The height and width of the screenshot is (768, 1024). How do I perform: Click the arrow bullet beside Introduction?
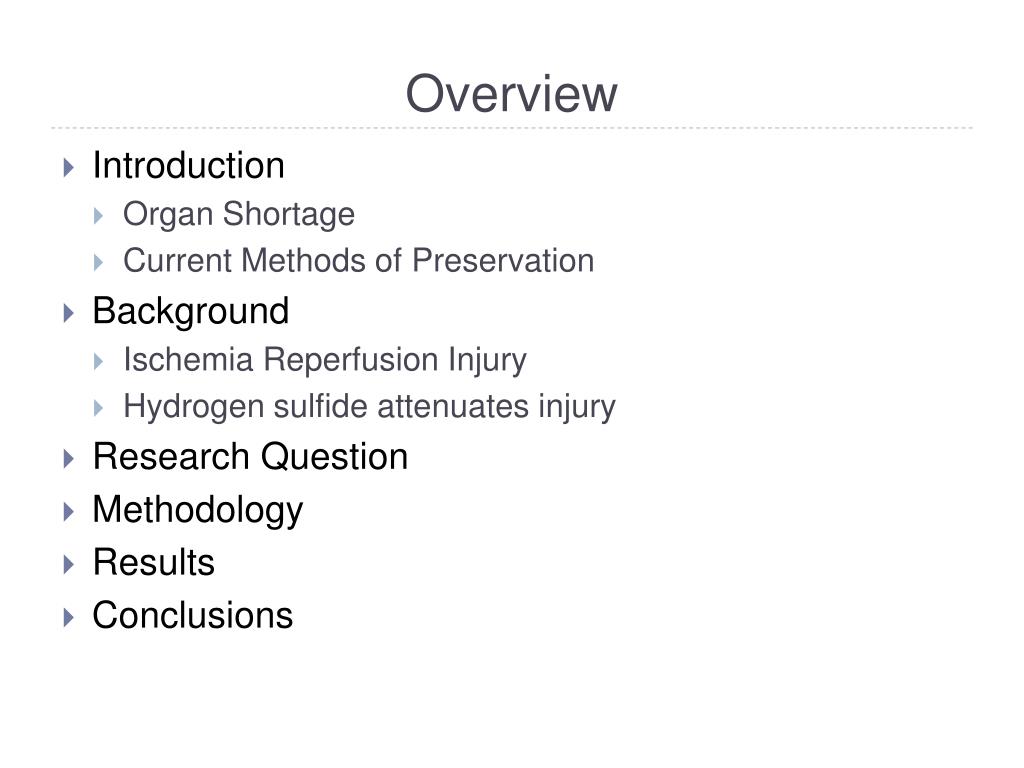tap(69, 168)
